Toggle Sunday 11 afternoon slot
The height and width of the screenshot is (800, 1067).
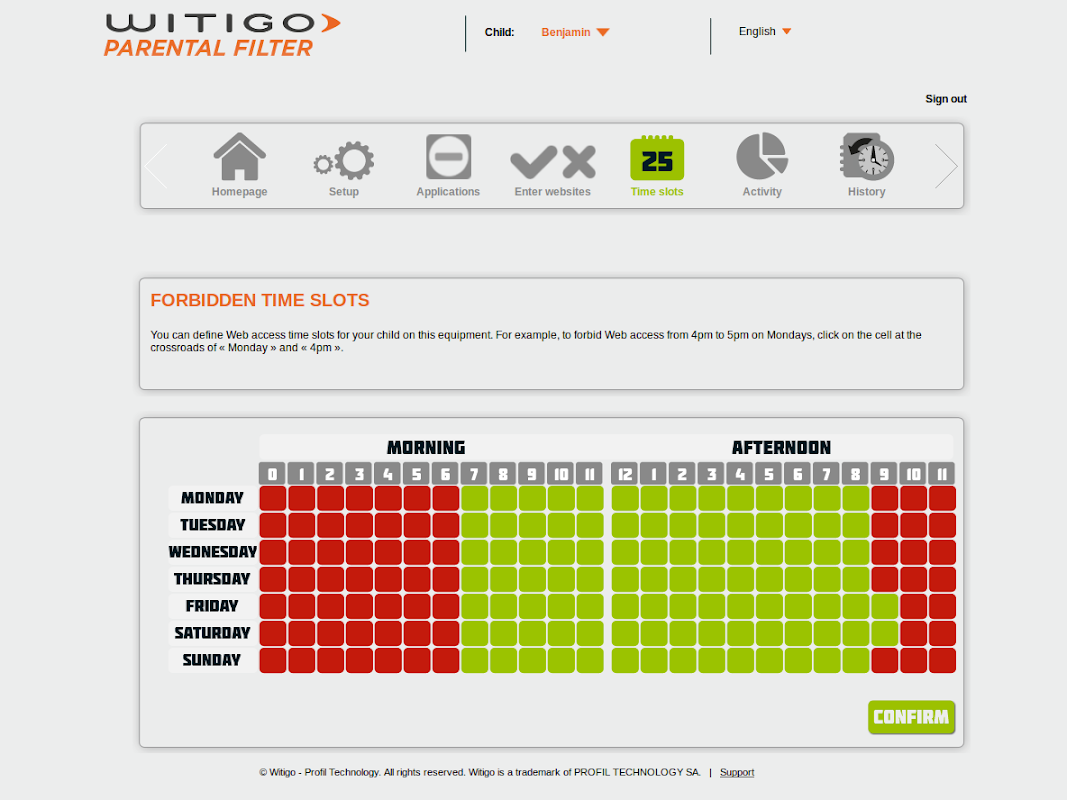tap(942, 661)
